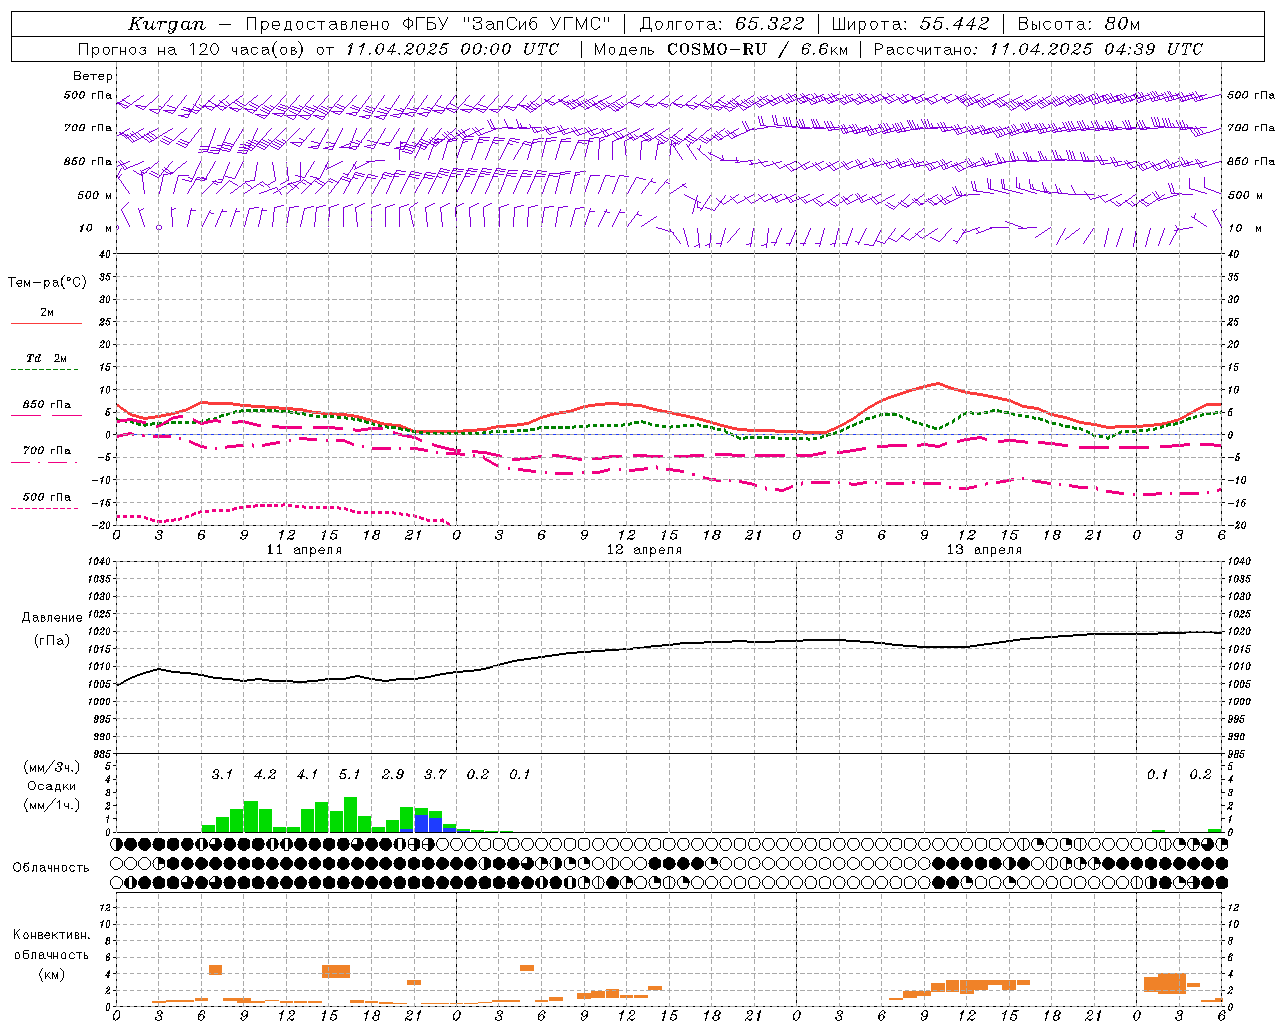Select the "Модель COSMO-RU / 6.6км" text
This screenshot has width=1280, height=1024.
[721, 49]
